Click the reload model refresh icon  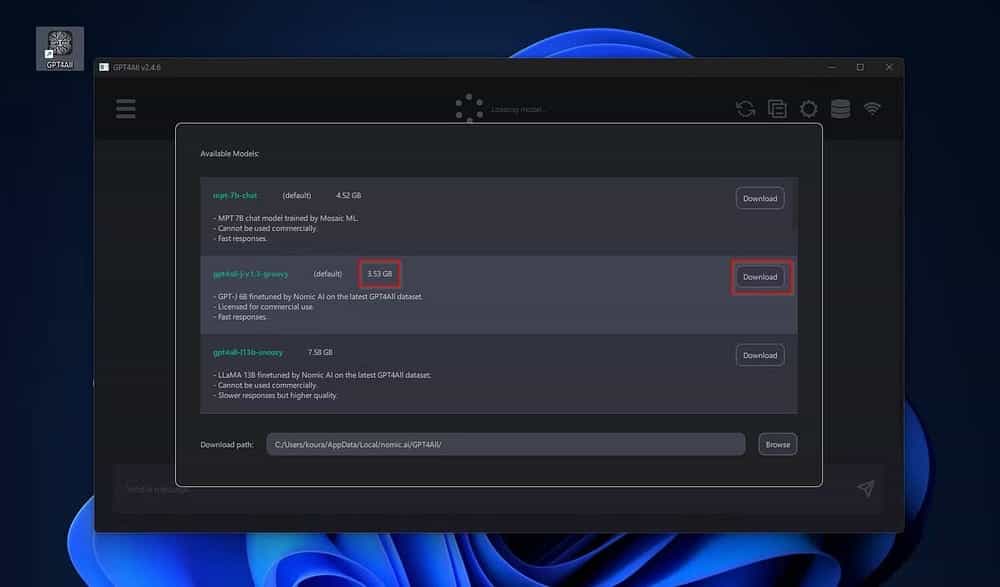point(745,109)
